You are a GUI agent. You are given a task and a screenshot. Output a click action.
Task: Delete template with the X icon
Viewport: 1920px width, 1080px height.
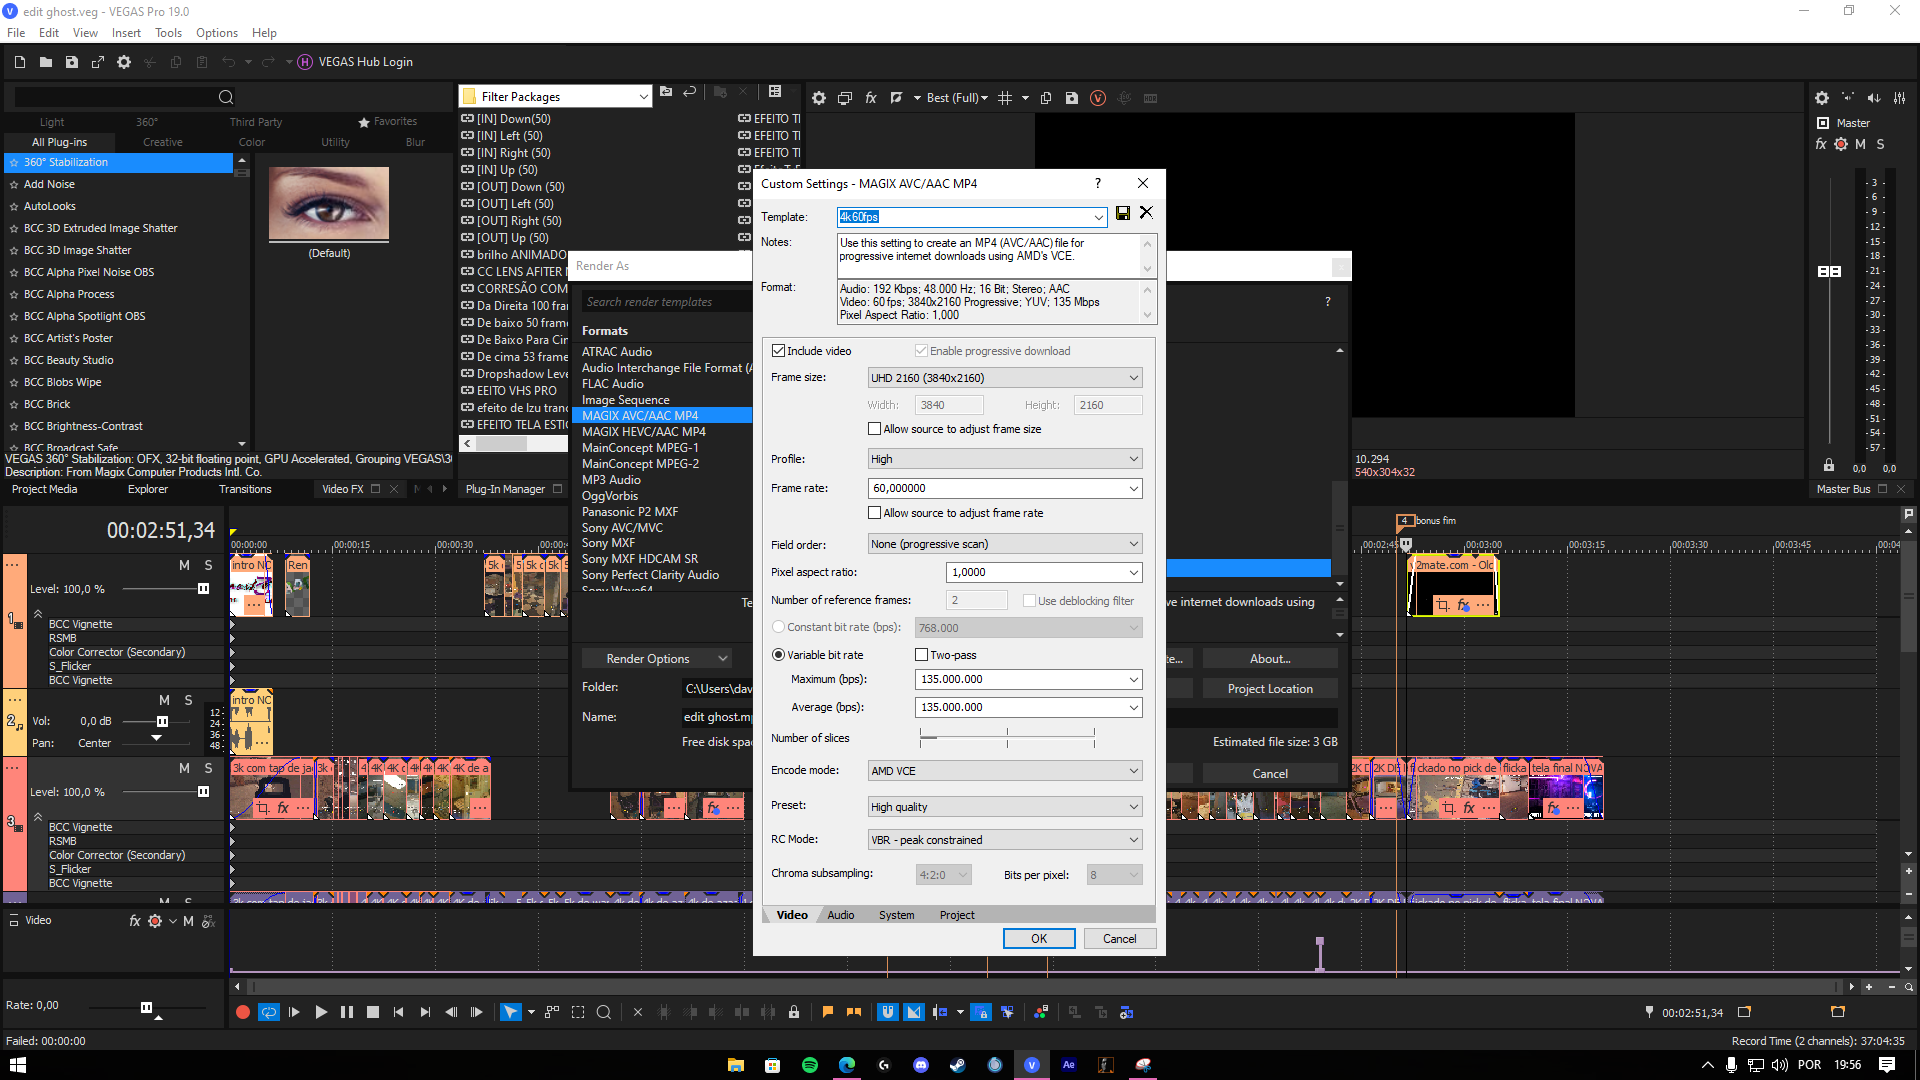pos(1146,213)
